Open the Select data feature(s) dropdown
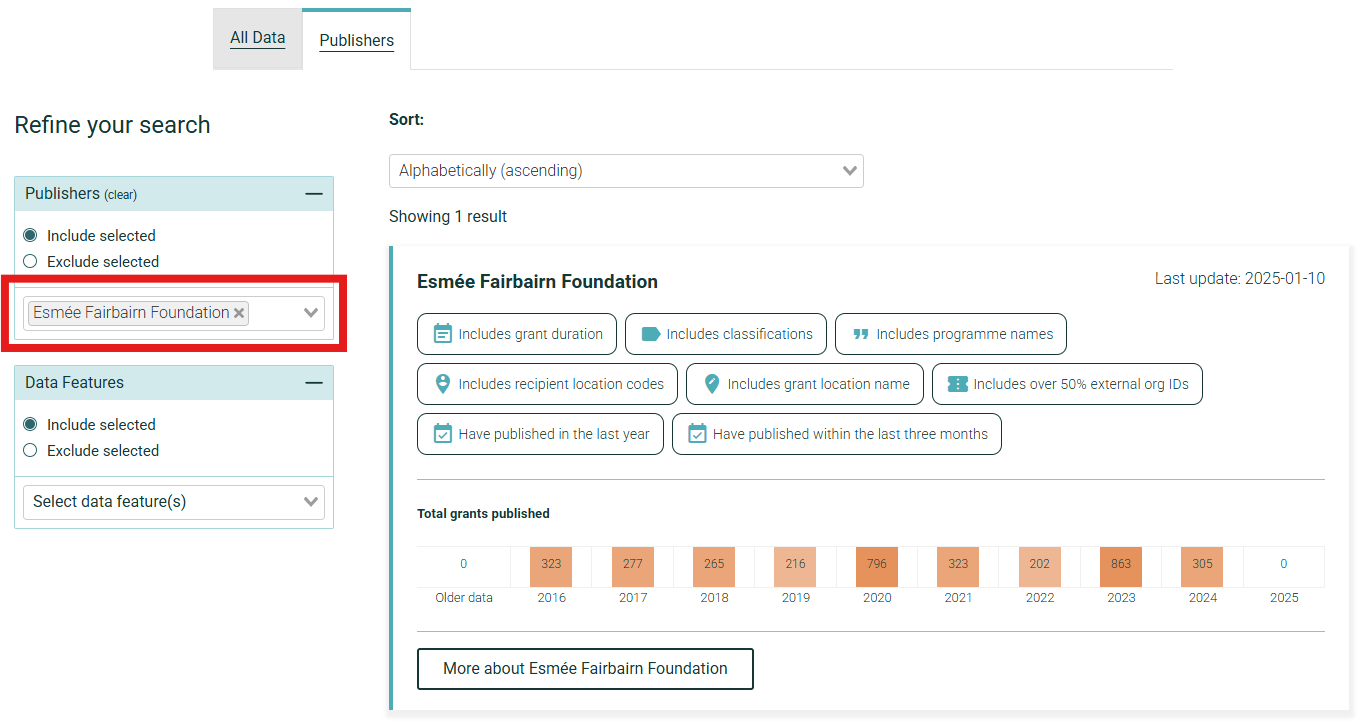1364x724 pixels. pyautogui.click(x=174, y=502)
